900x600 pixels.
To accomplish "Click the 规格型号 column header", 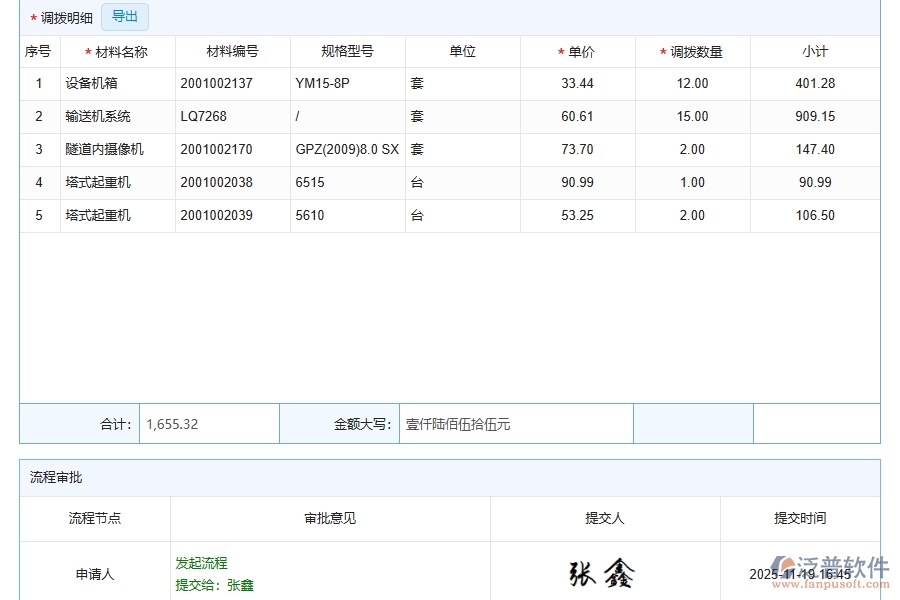I will 345,51.
